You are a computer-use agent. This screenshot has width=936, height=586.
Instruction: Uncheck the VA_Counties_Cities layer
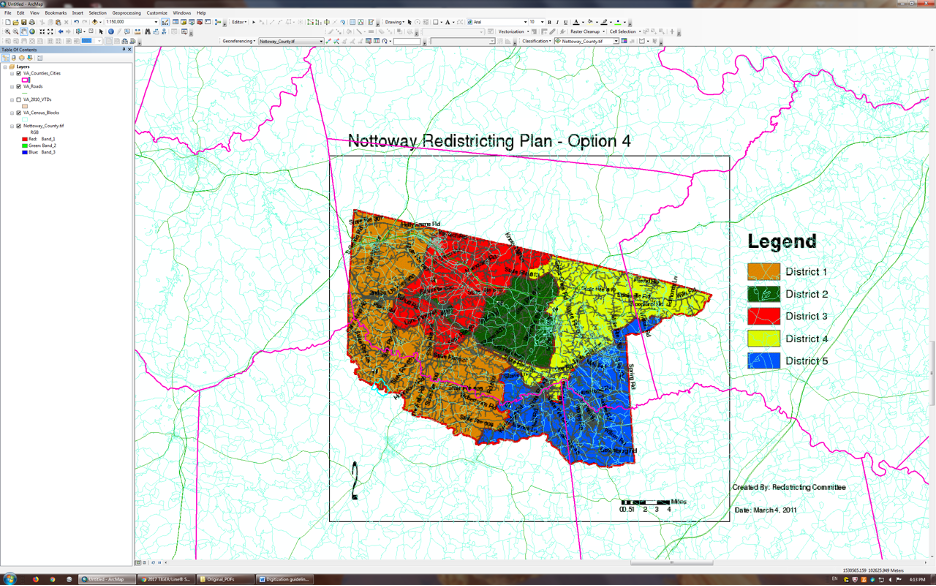click(x=18, y=74)
